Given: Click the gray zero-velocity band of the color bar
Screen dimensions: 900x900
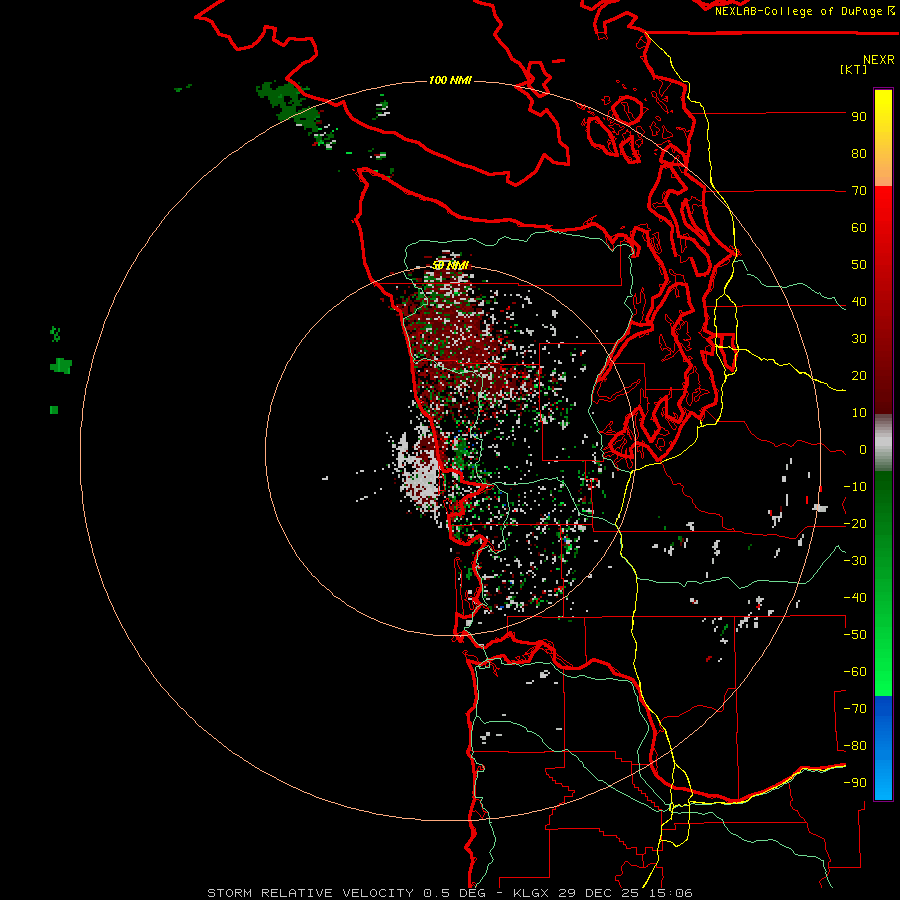Looking at the screenshot, I should (x=883, y=443).
